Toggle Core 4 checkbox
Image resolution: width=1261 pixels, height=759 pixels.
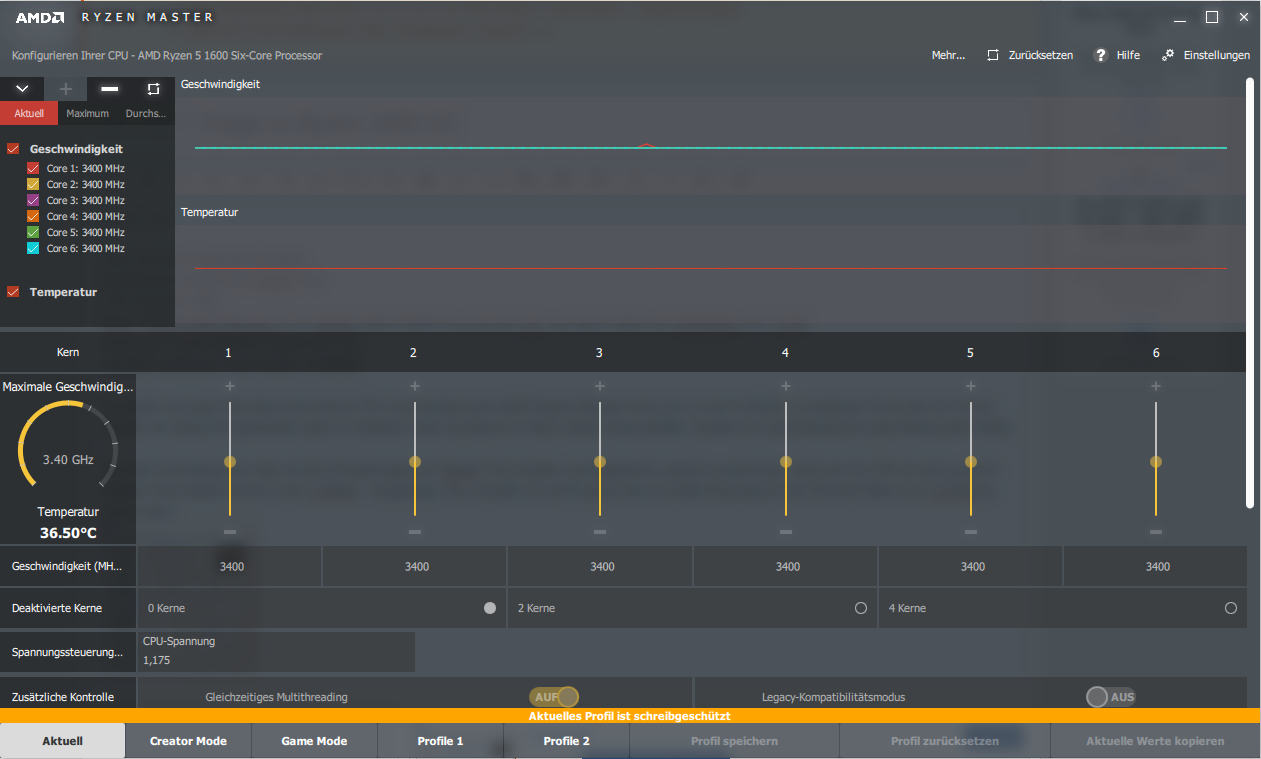pos(33,216)
